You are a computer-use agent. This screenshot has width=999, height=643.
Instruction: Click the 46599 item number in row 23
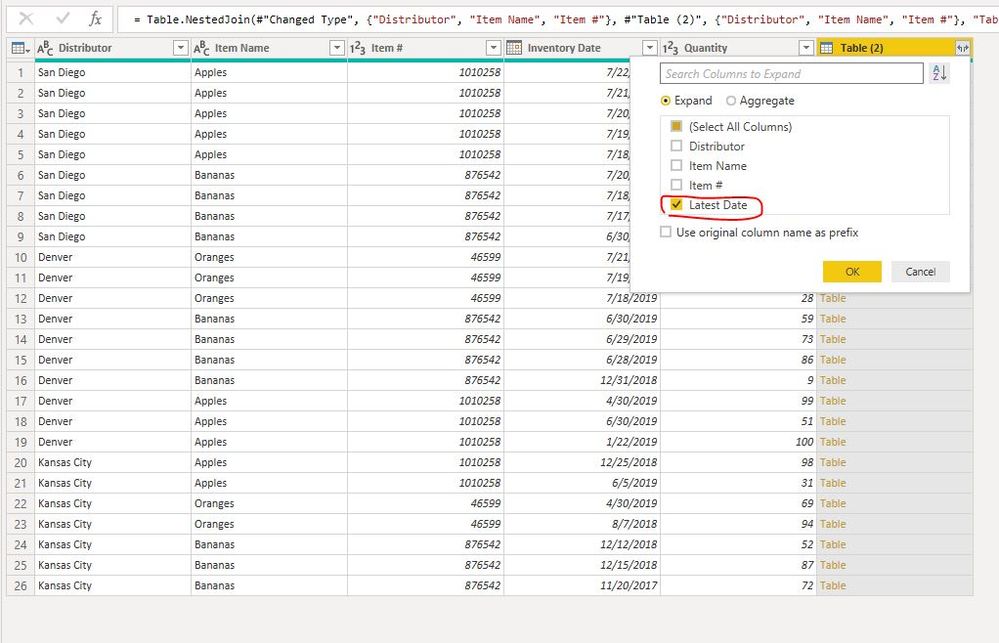(426, 524)
